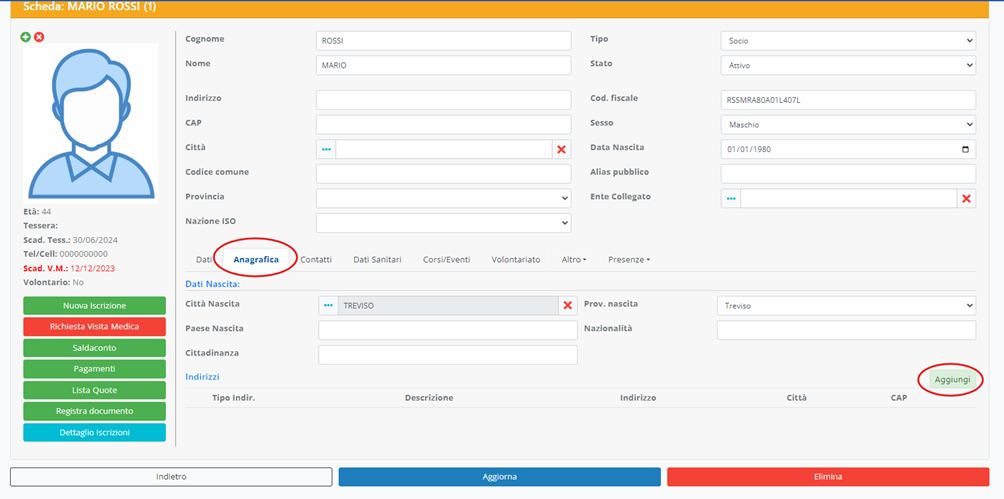Screen dimensions: 1004x499
Task: Open the Città lookup dots button
Action: 327,149
